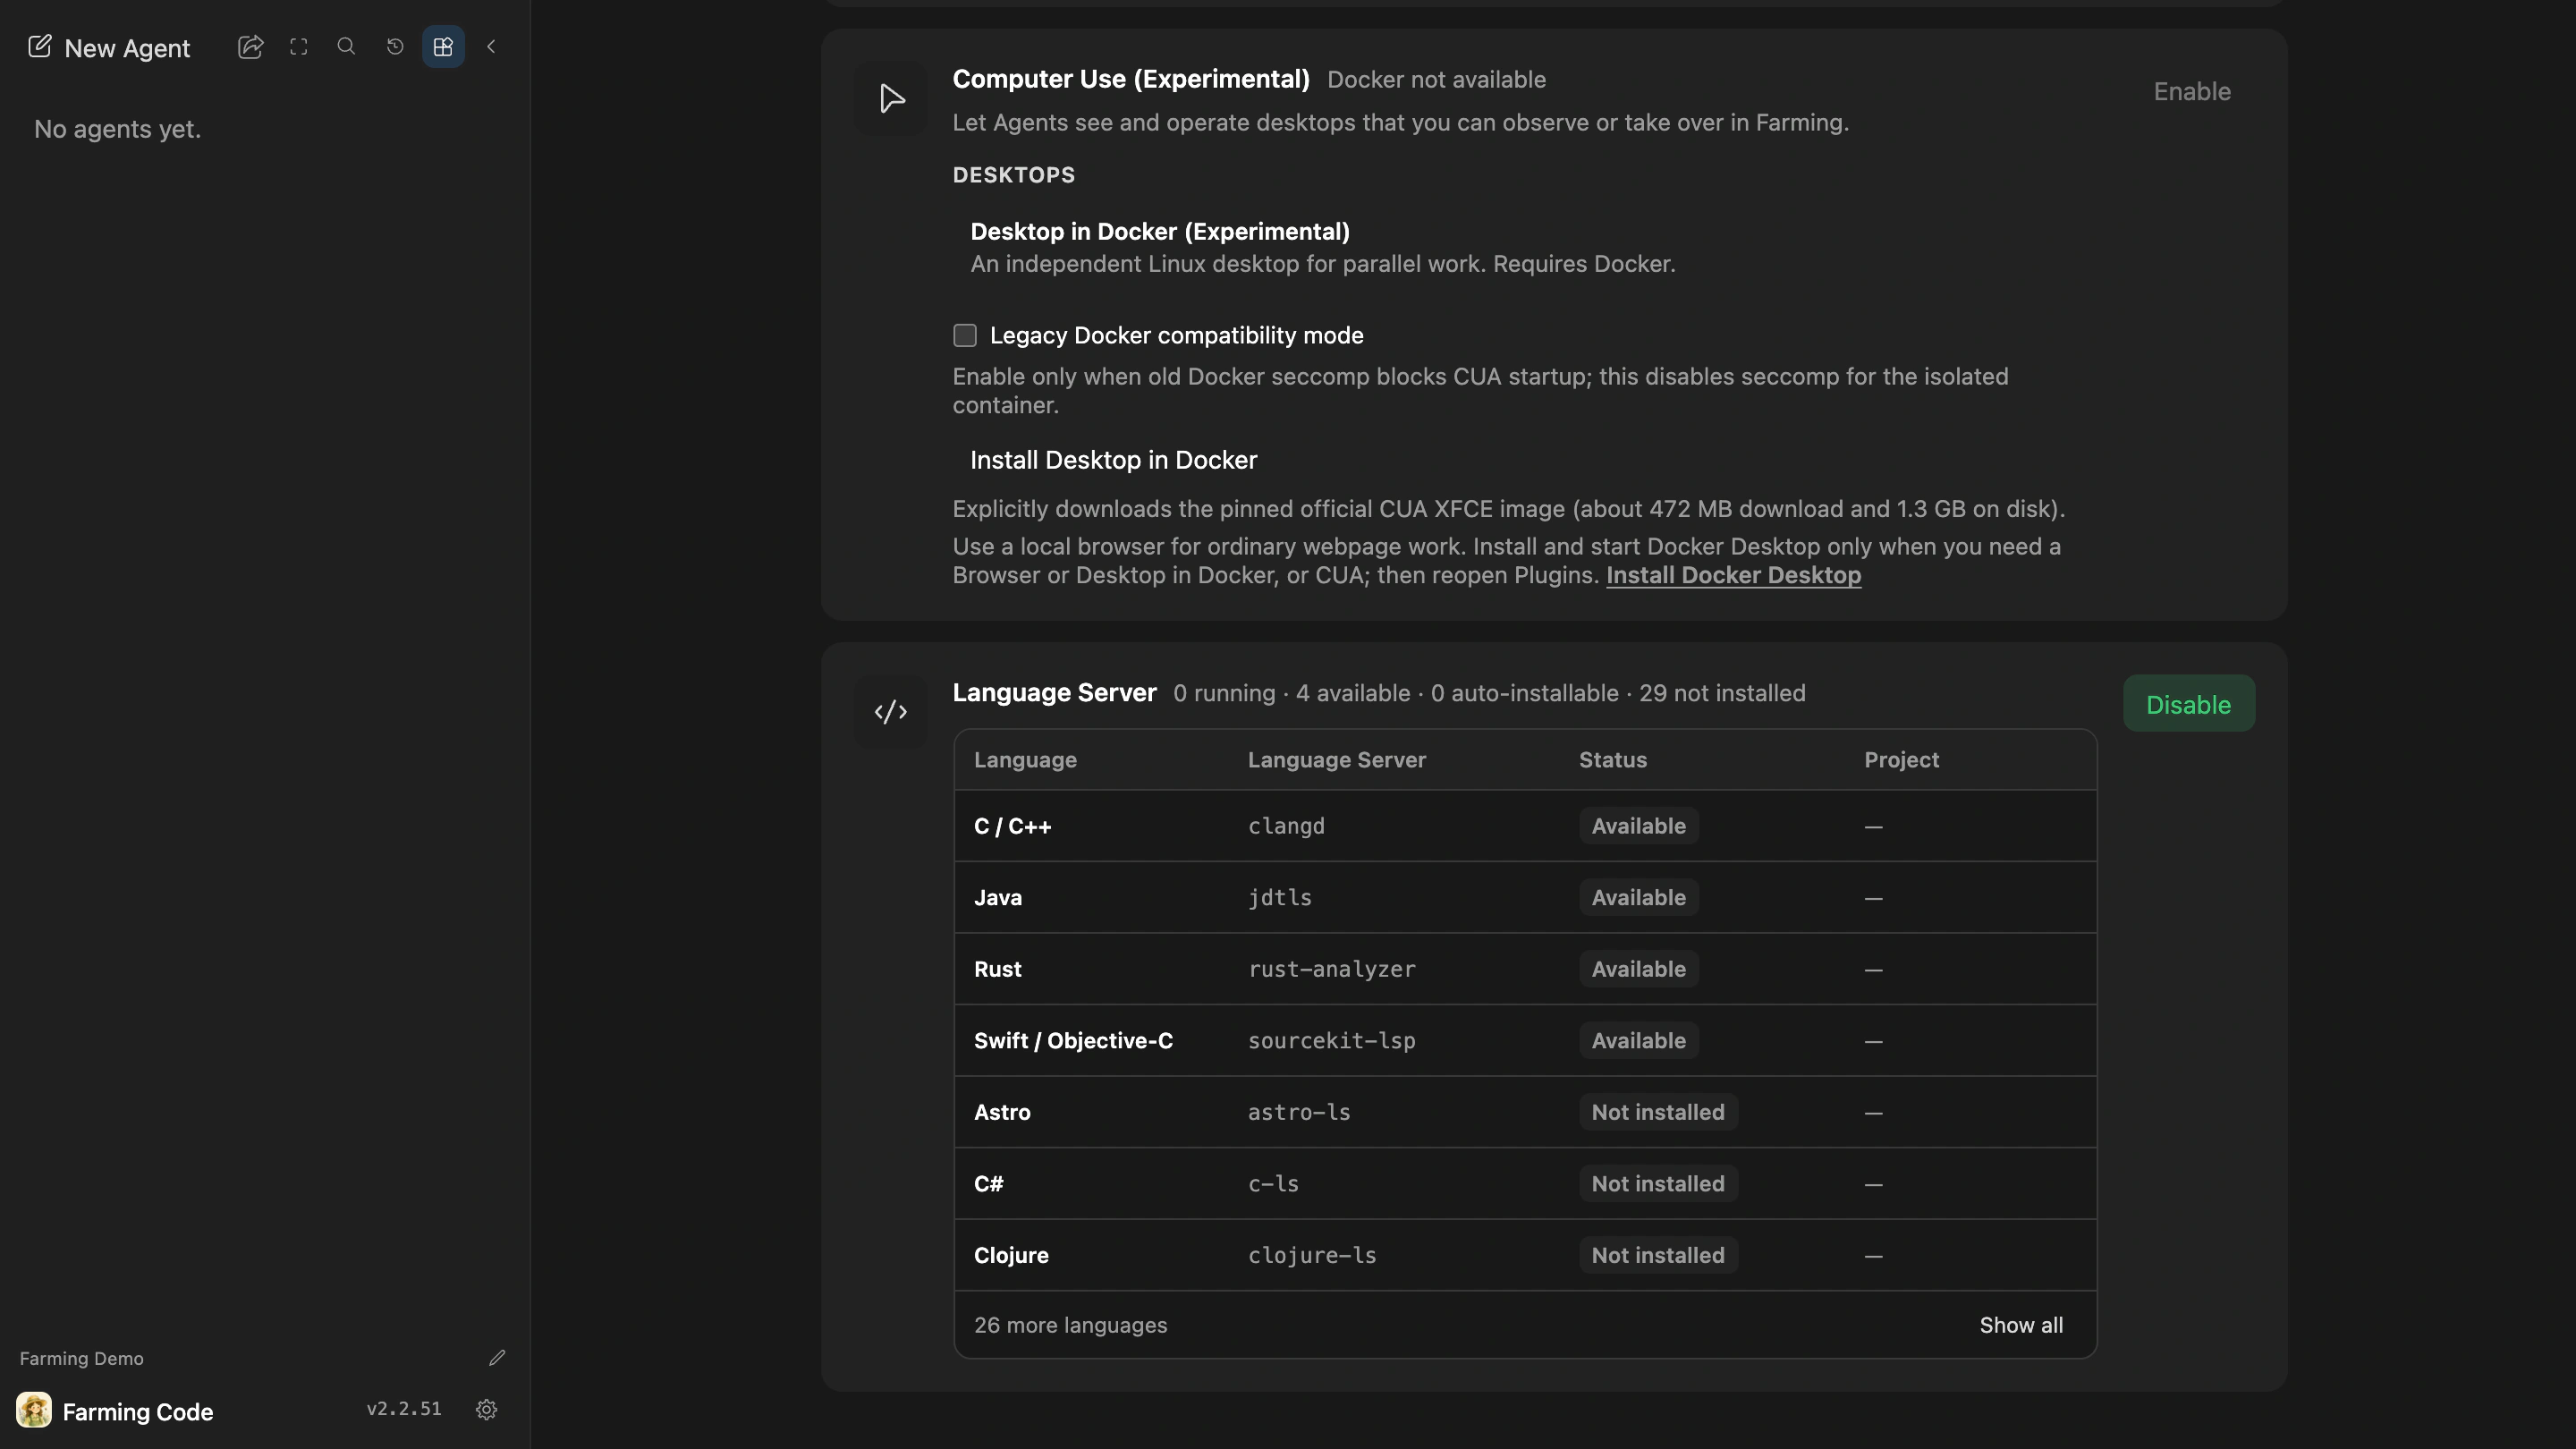This screenshot has height=1449, width=2576.
Task: Disable the Language Server plugin
Action: (2189, 704)
